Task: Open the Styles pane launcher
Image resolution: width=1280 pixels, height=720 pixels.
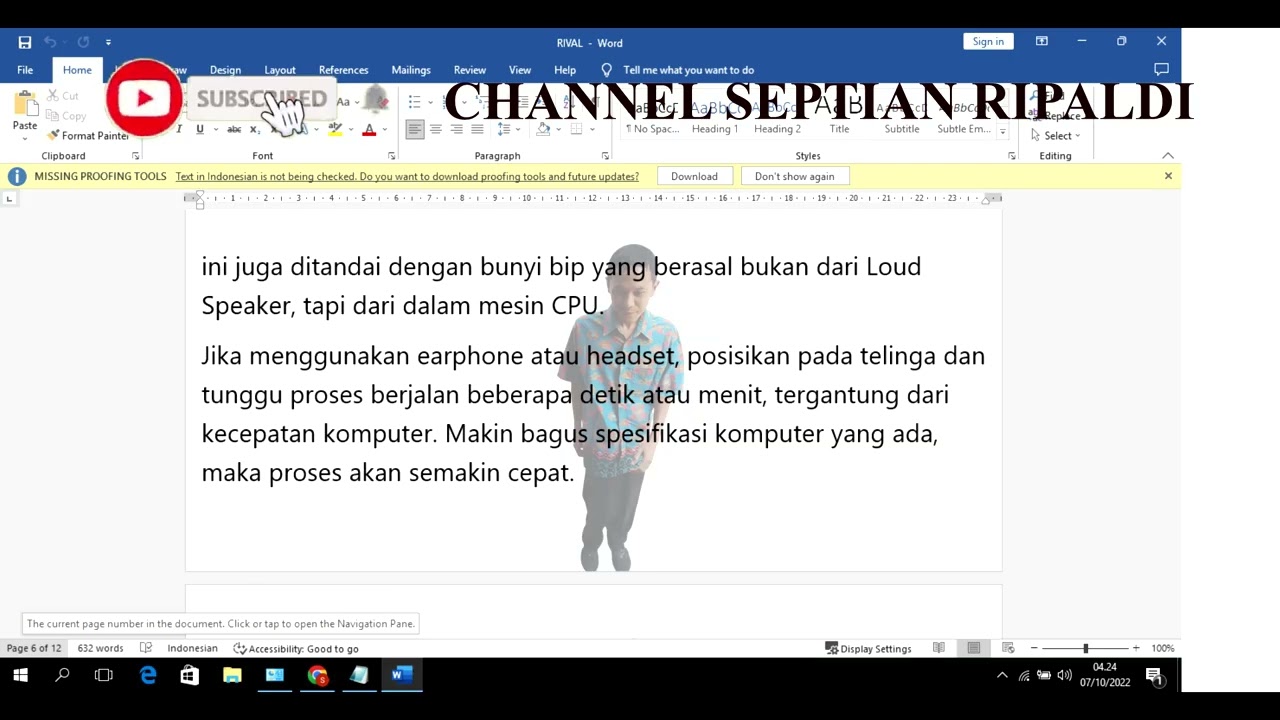Action: pos(1011,156)
